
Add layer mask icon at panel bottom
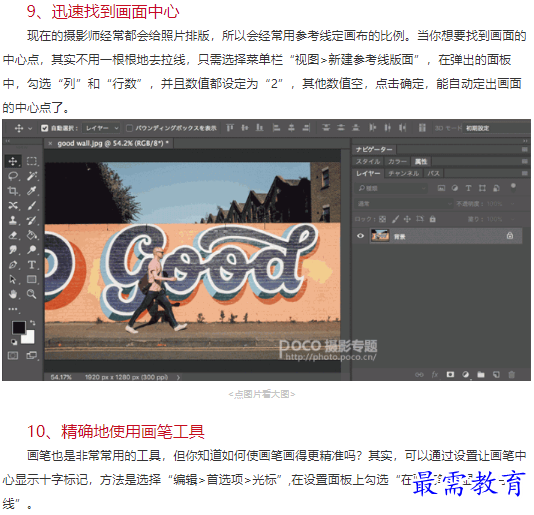[450, 374]
